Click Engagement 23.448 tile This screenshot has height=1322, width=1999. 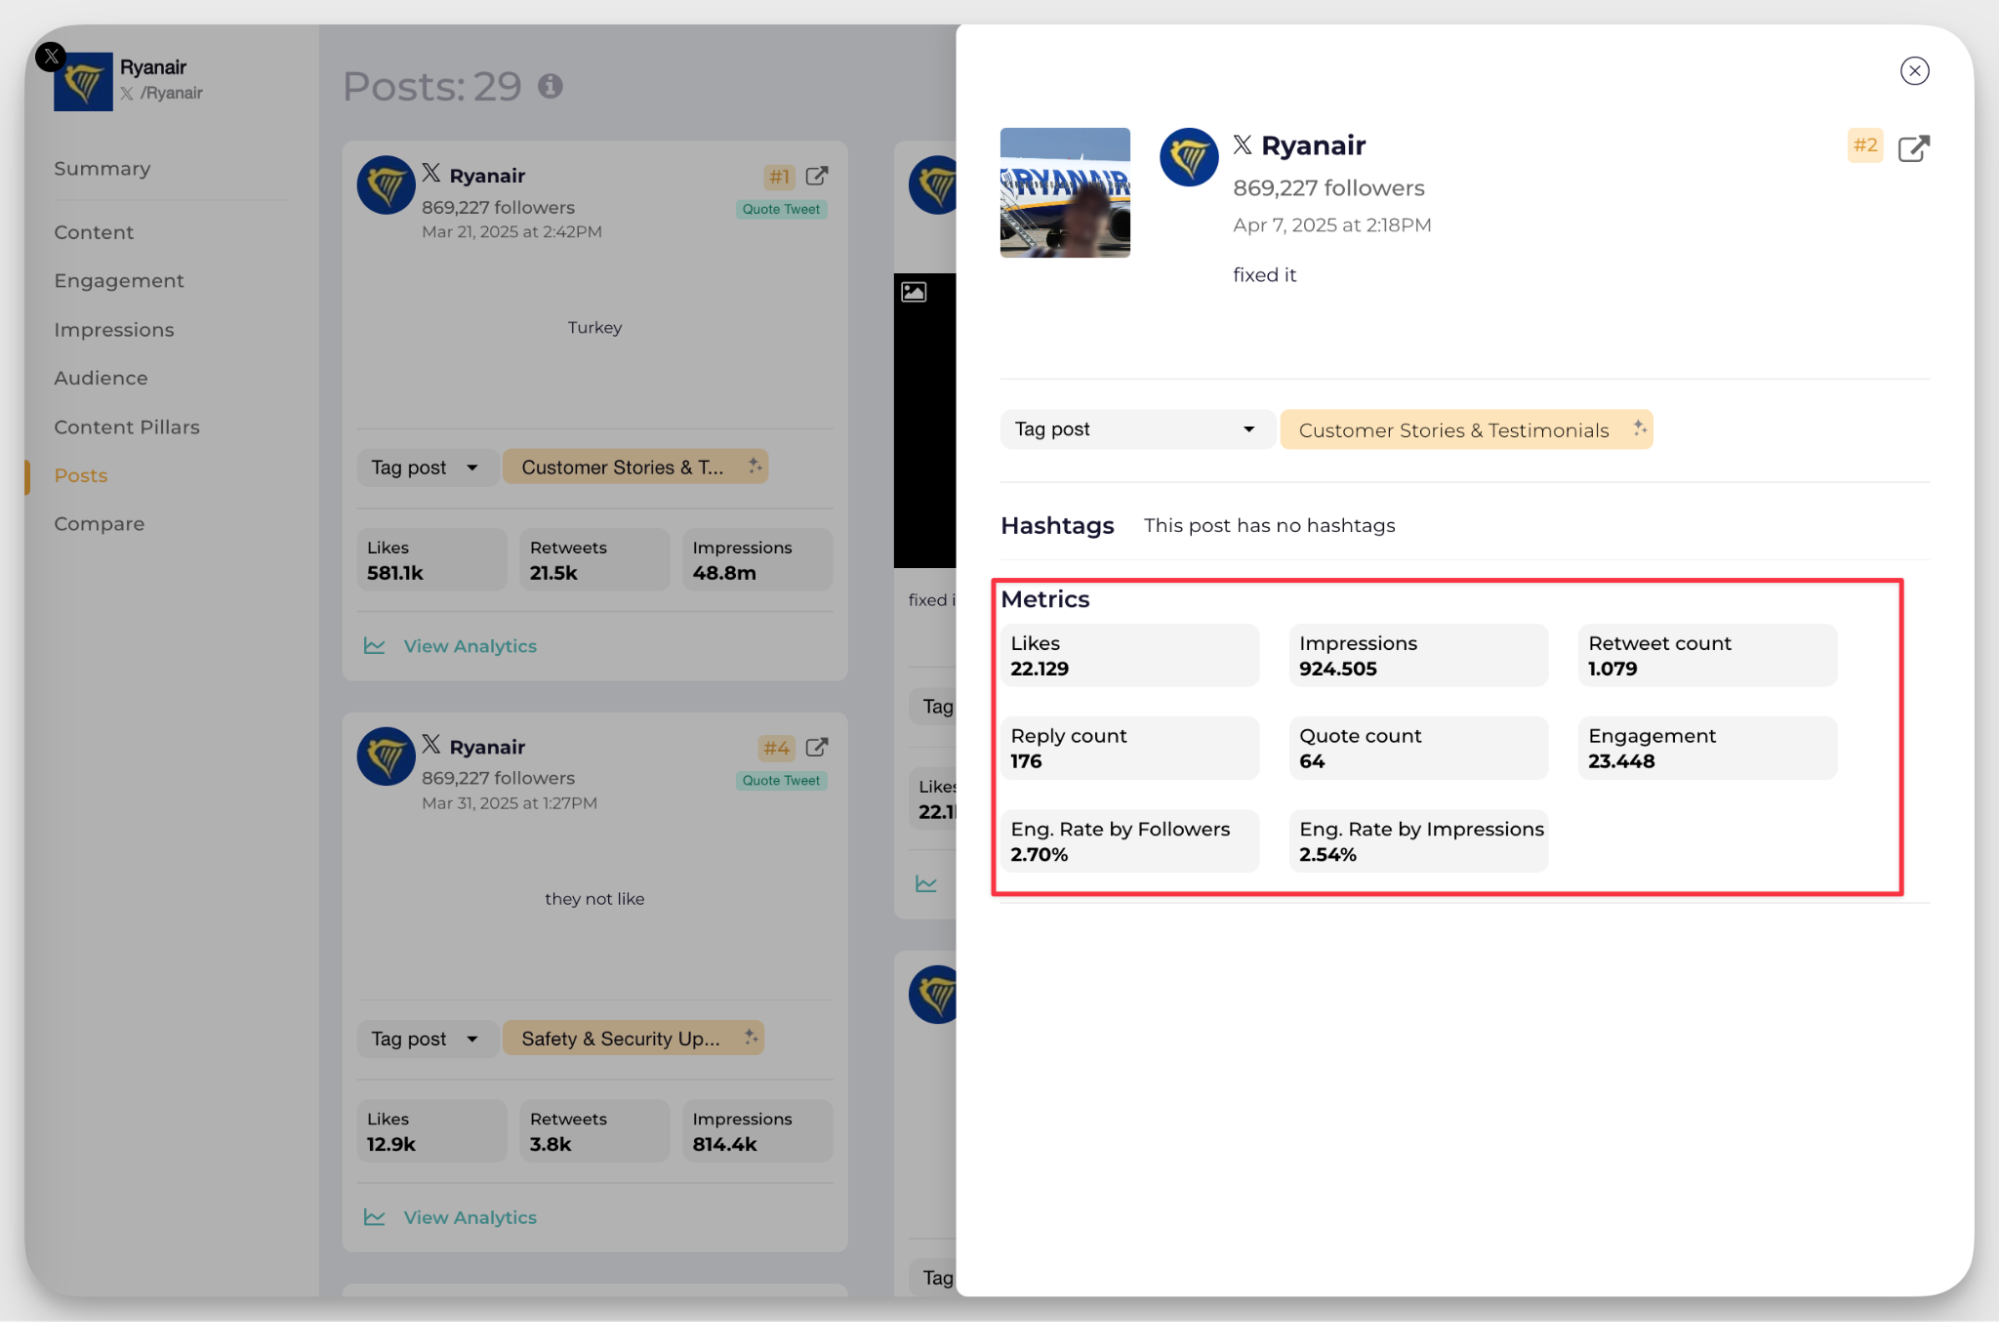[x=1707, y=748]
